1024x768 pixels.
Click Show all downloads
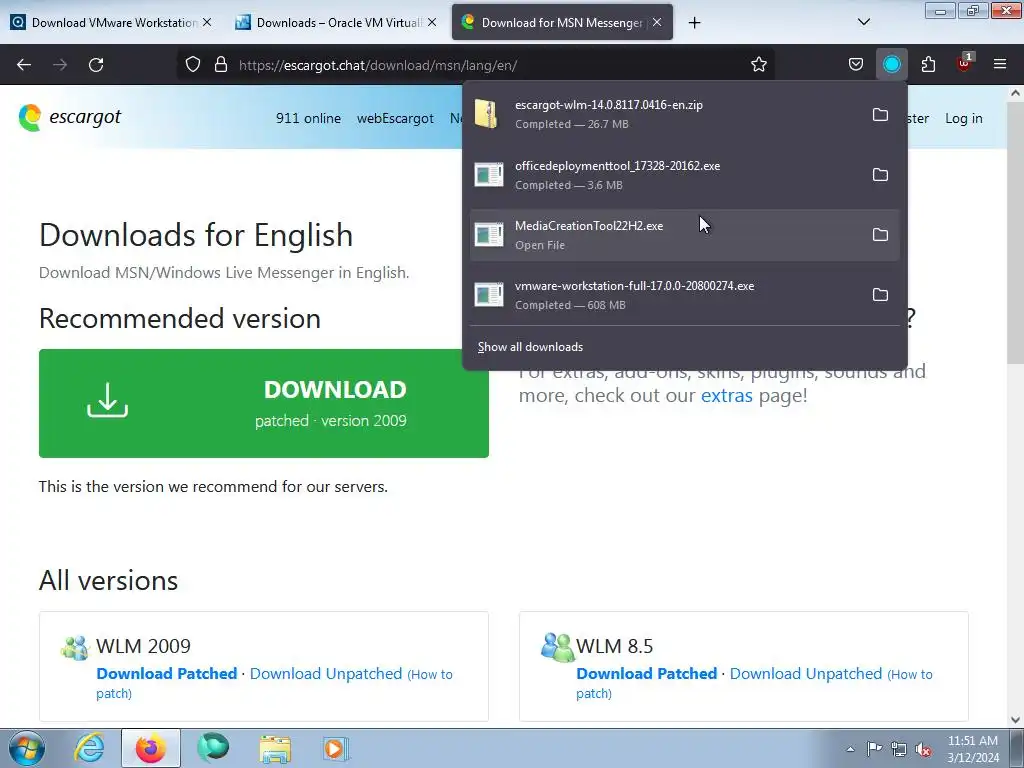tap(530, 347)
